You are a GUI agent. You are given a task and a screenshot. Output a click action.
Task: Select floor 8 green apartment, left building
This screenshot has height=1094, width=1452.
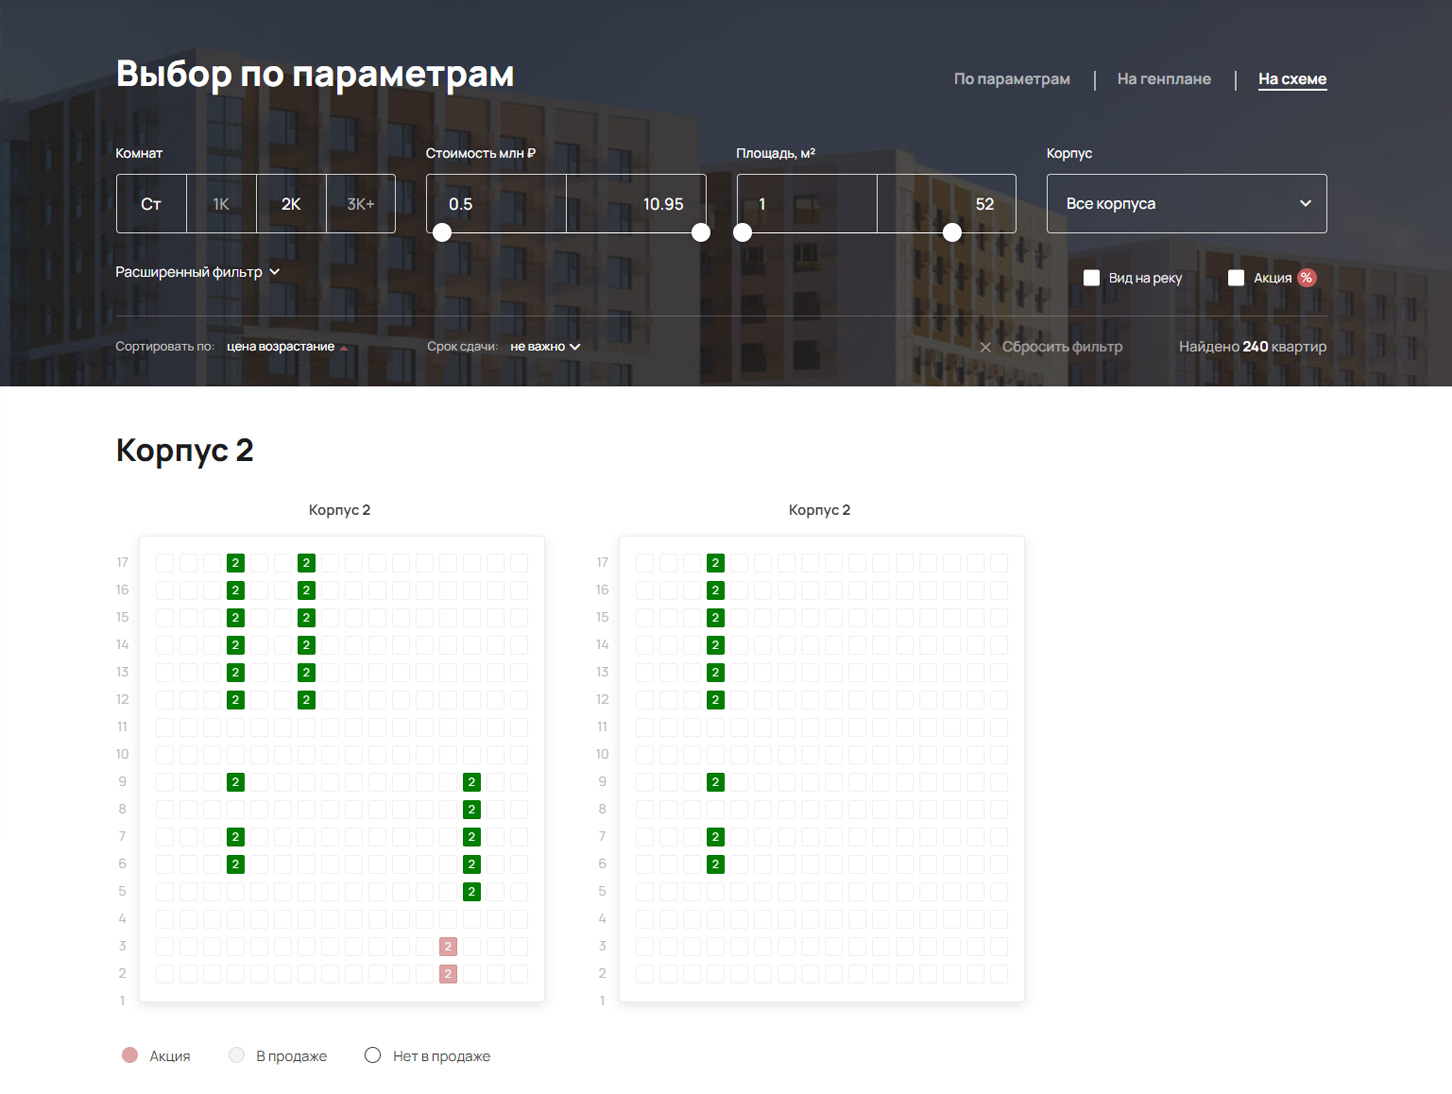[x=472, y=809]
